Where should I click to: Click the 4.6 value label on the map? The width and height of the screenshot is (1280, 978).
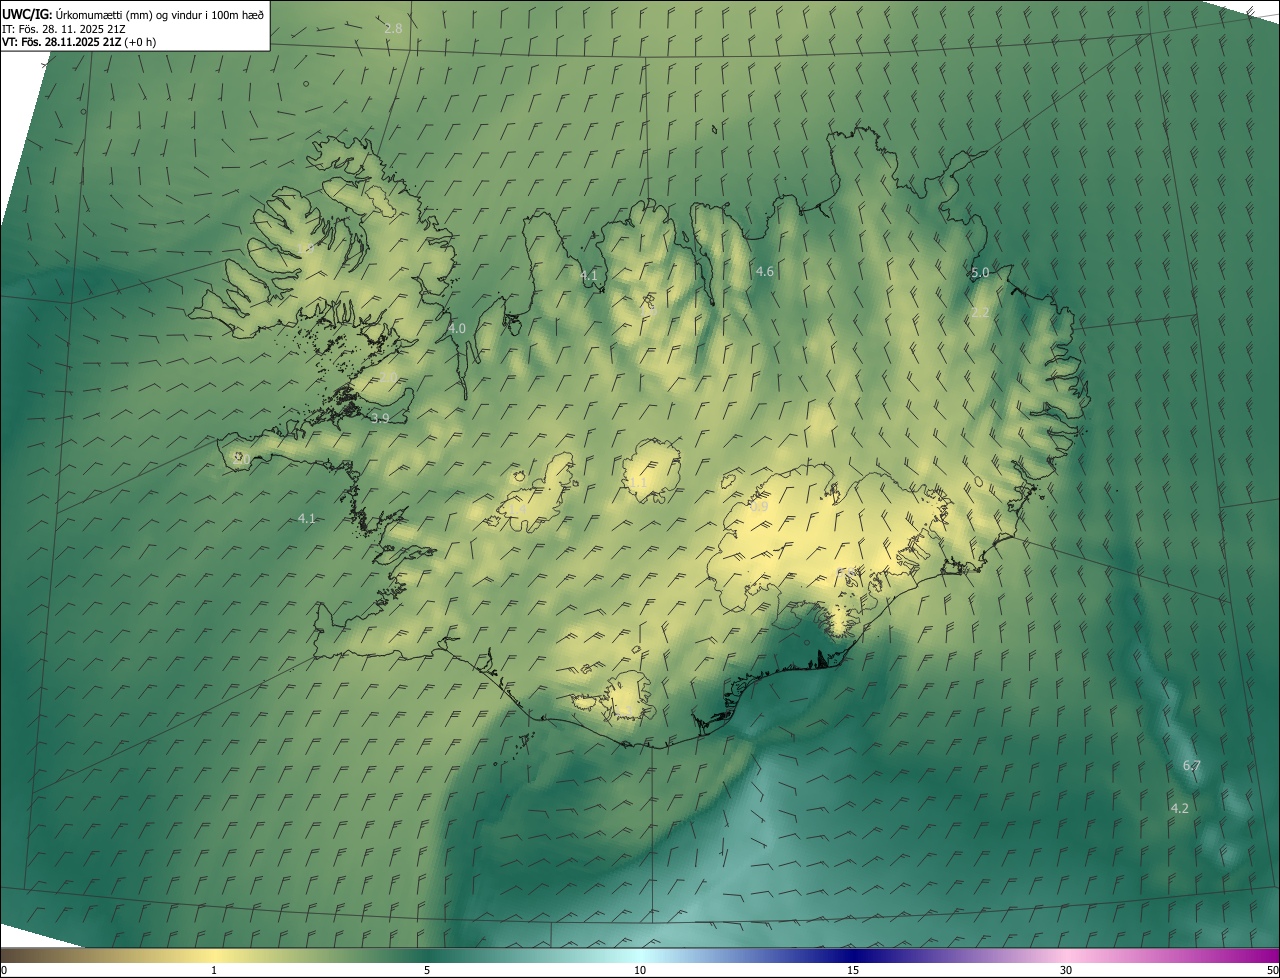[x=765, y=271]
